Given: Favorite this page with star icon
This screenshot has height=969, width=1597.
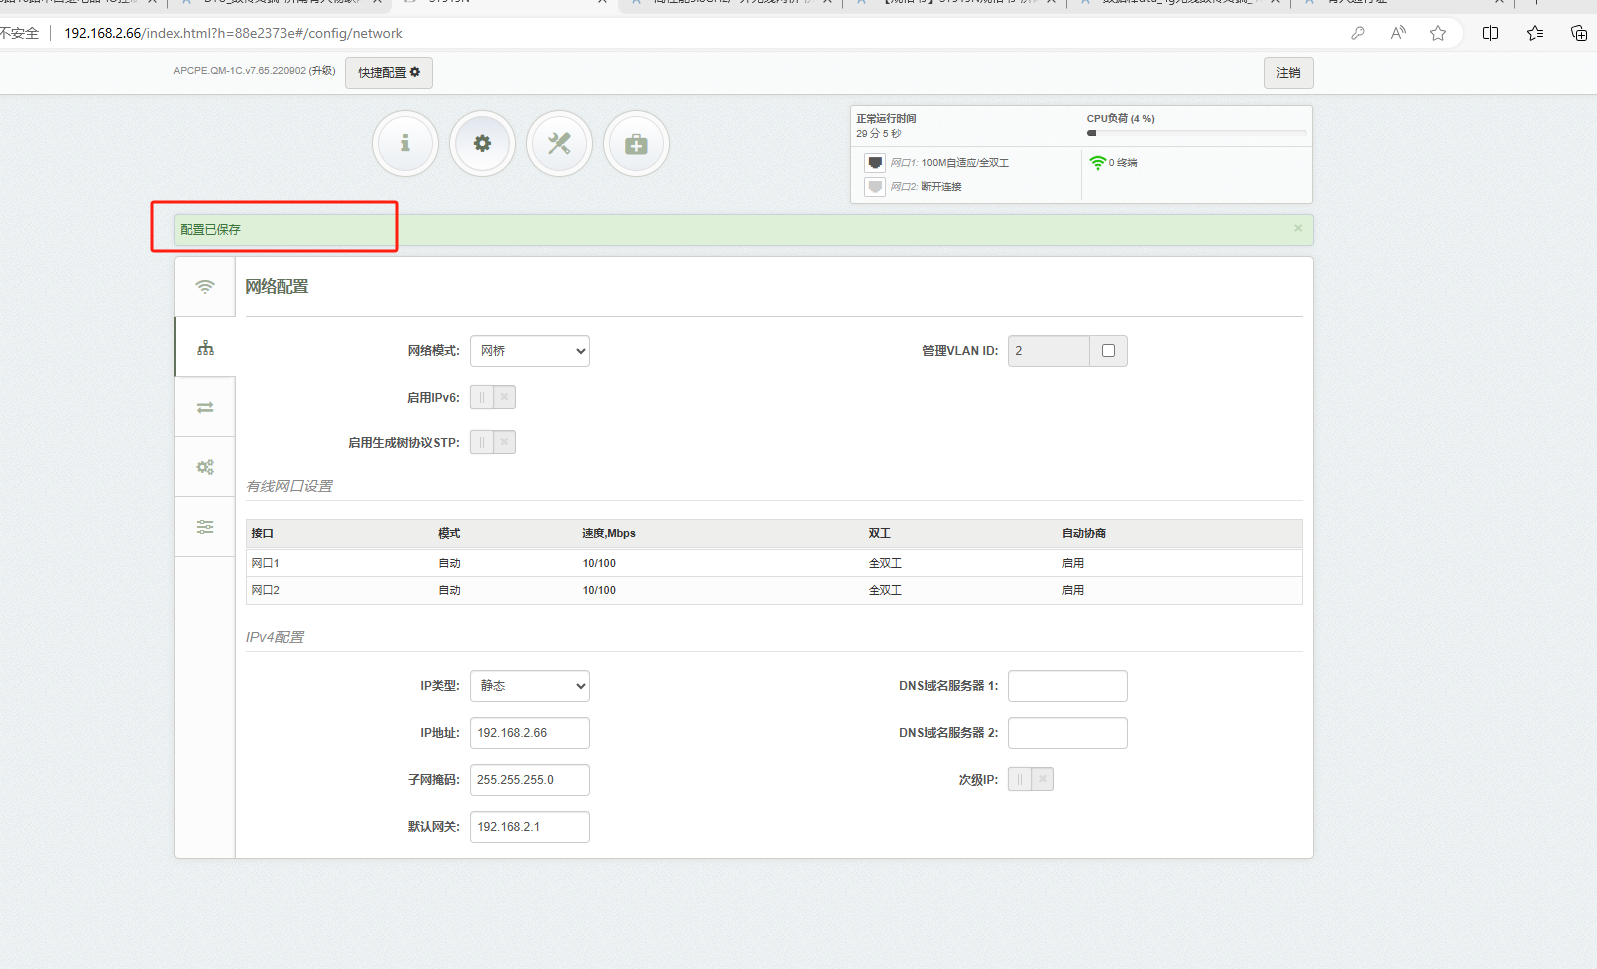Looking at the screenshot, I should point(1438,33).
